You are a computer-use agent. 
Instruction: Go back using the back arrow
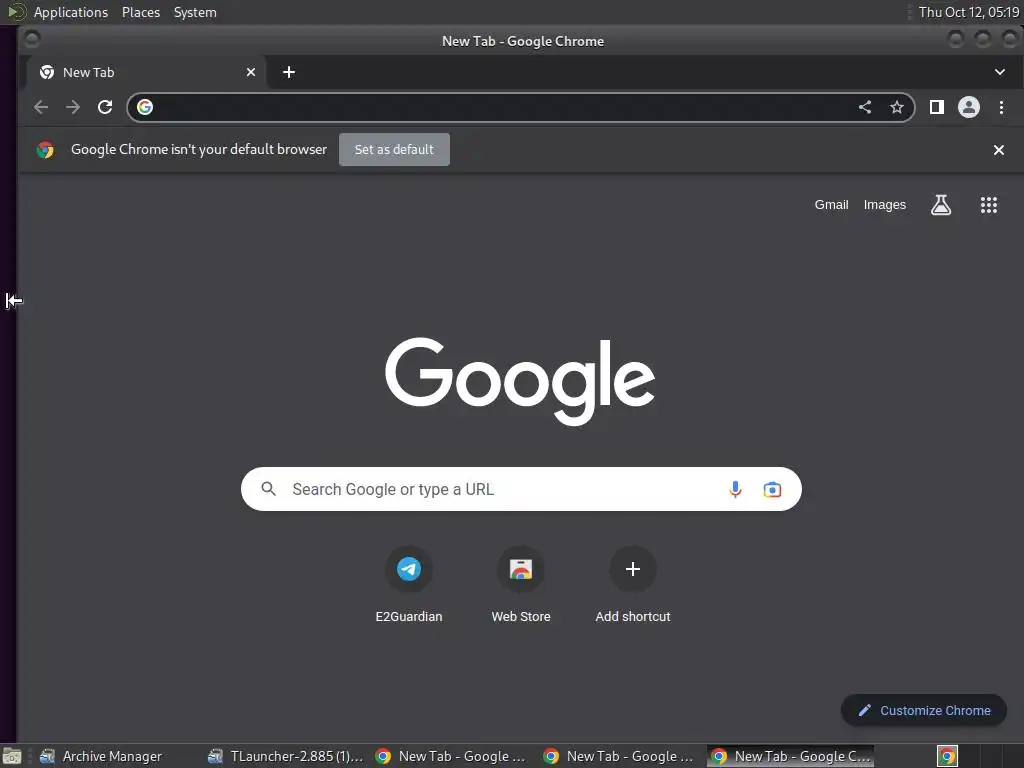click(x=40, y=107)
